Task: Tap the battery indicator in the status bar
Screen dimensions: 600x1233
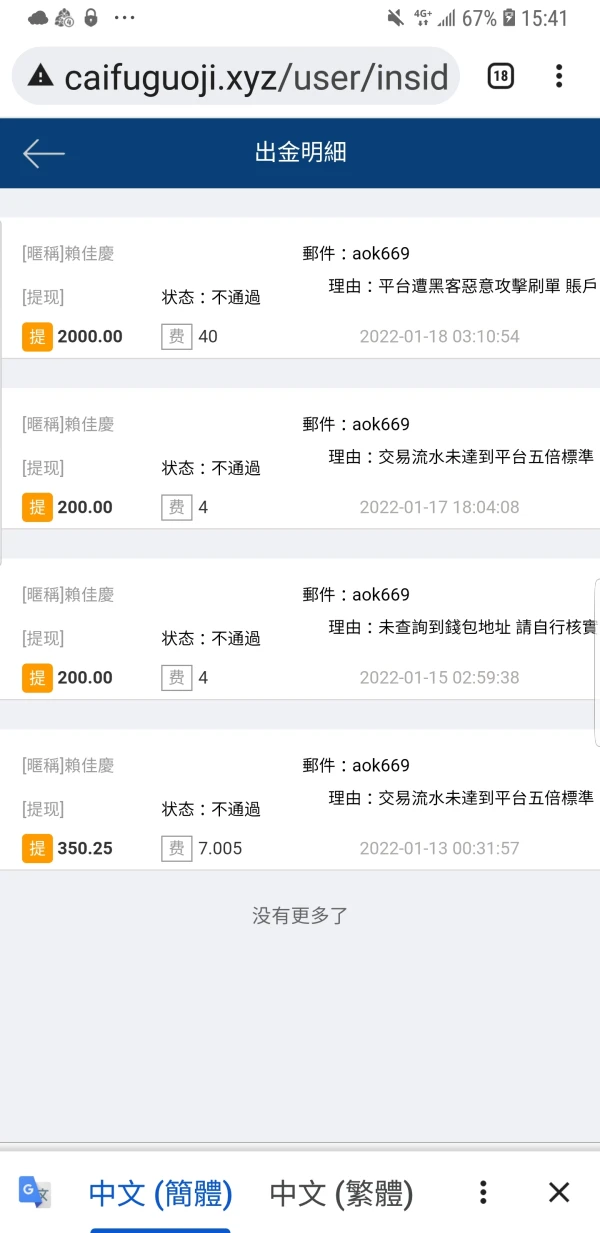Action: pos(508,18)
